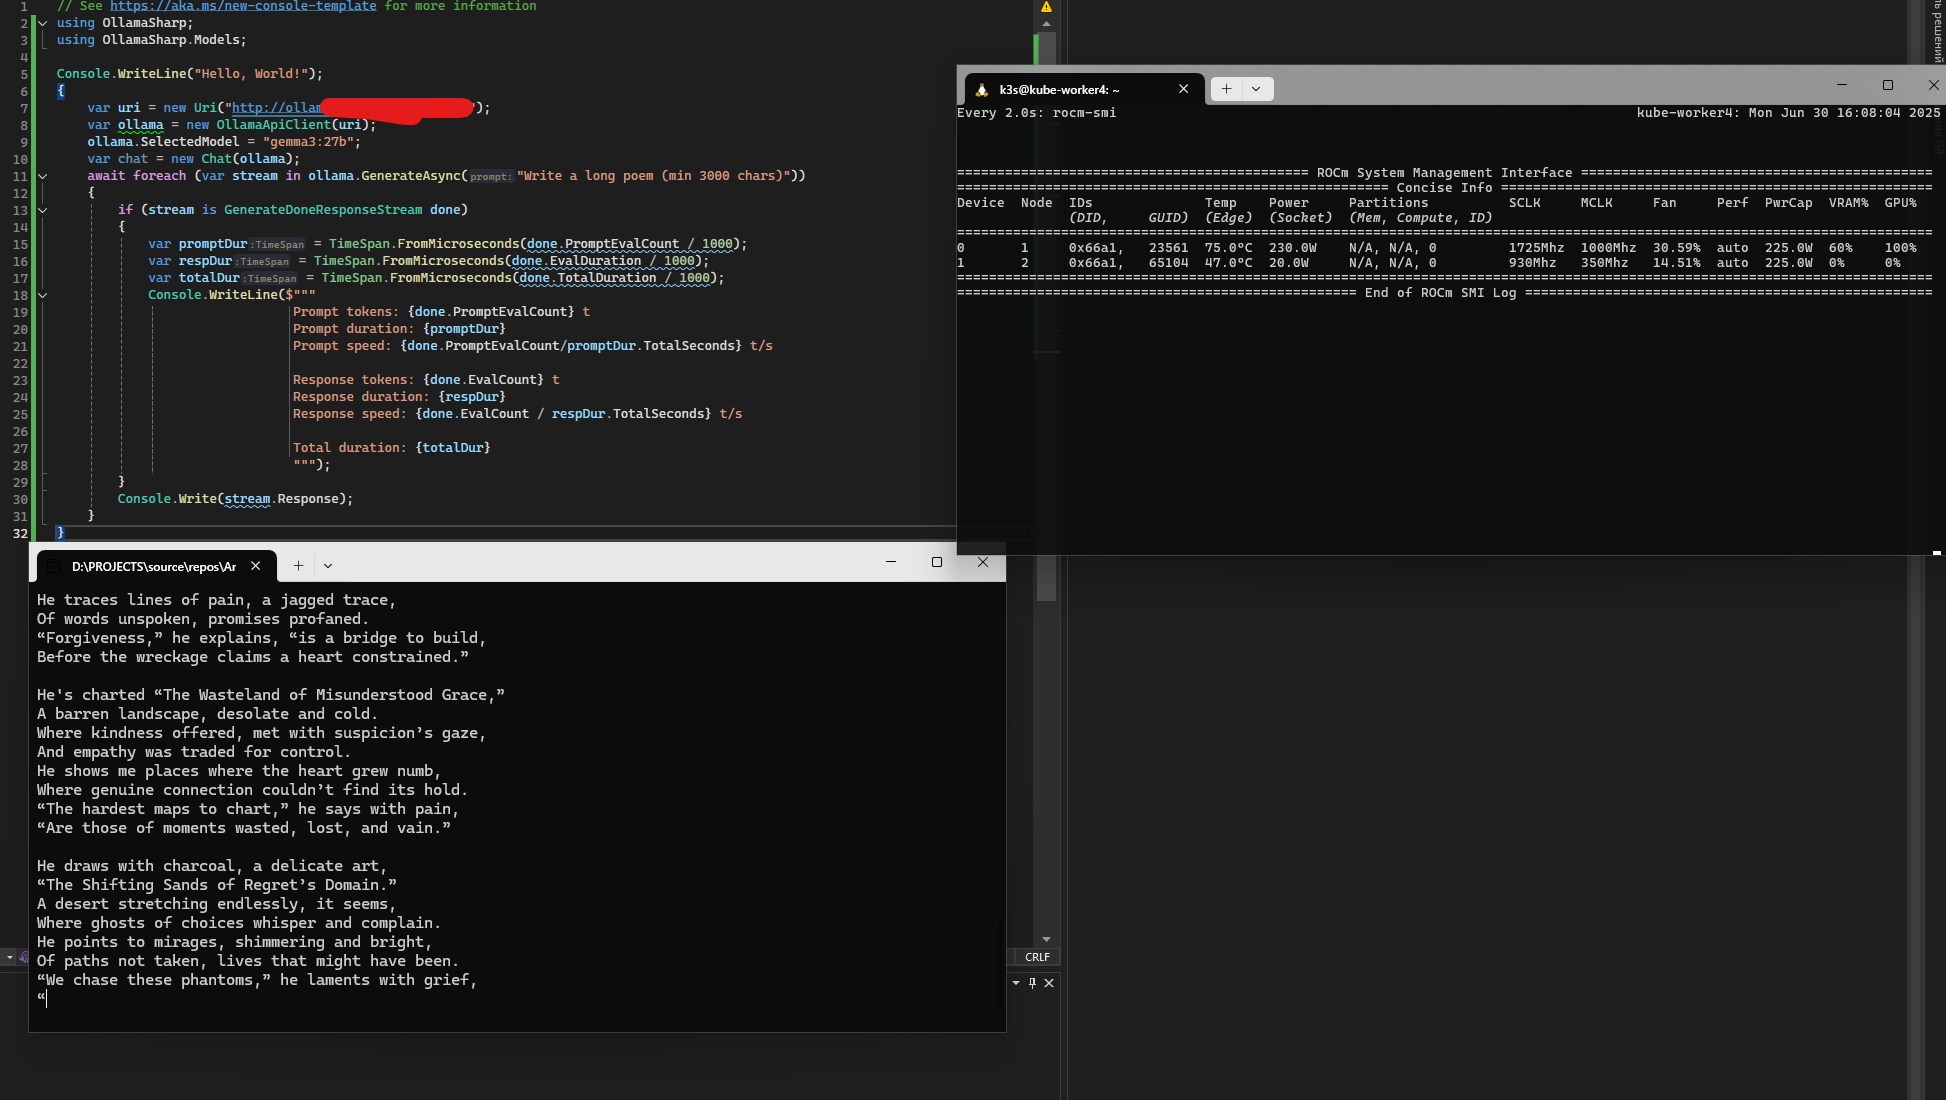The image size is (1946, 1100).
Task: Select the D:\PROJECTS\source\repos console tab
Action: point(153,566)
